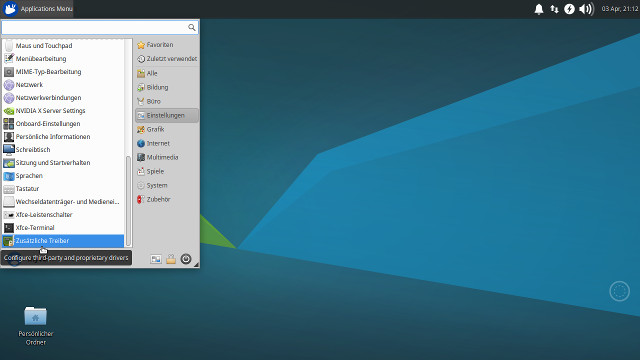Click the NVIDIA logo icon
The width and height of the screenshot is (640, 360).
9,111
